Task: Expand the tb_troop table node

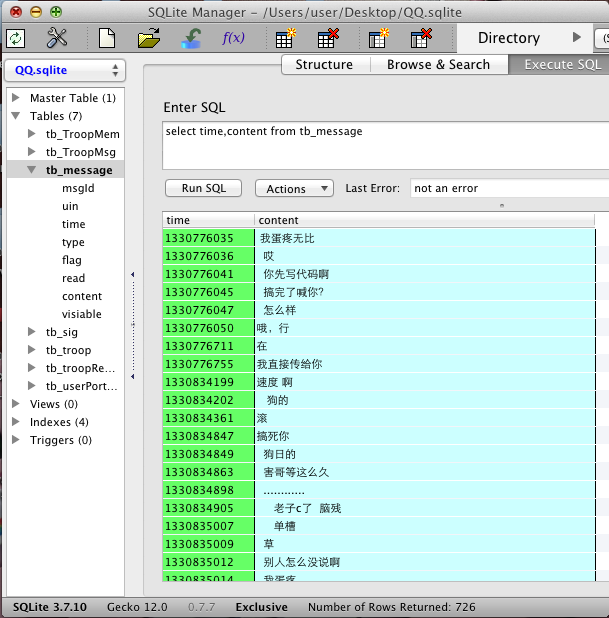Action: pos(32,350)
